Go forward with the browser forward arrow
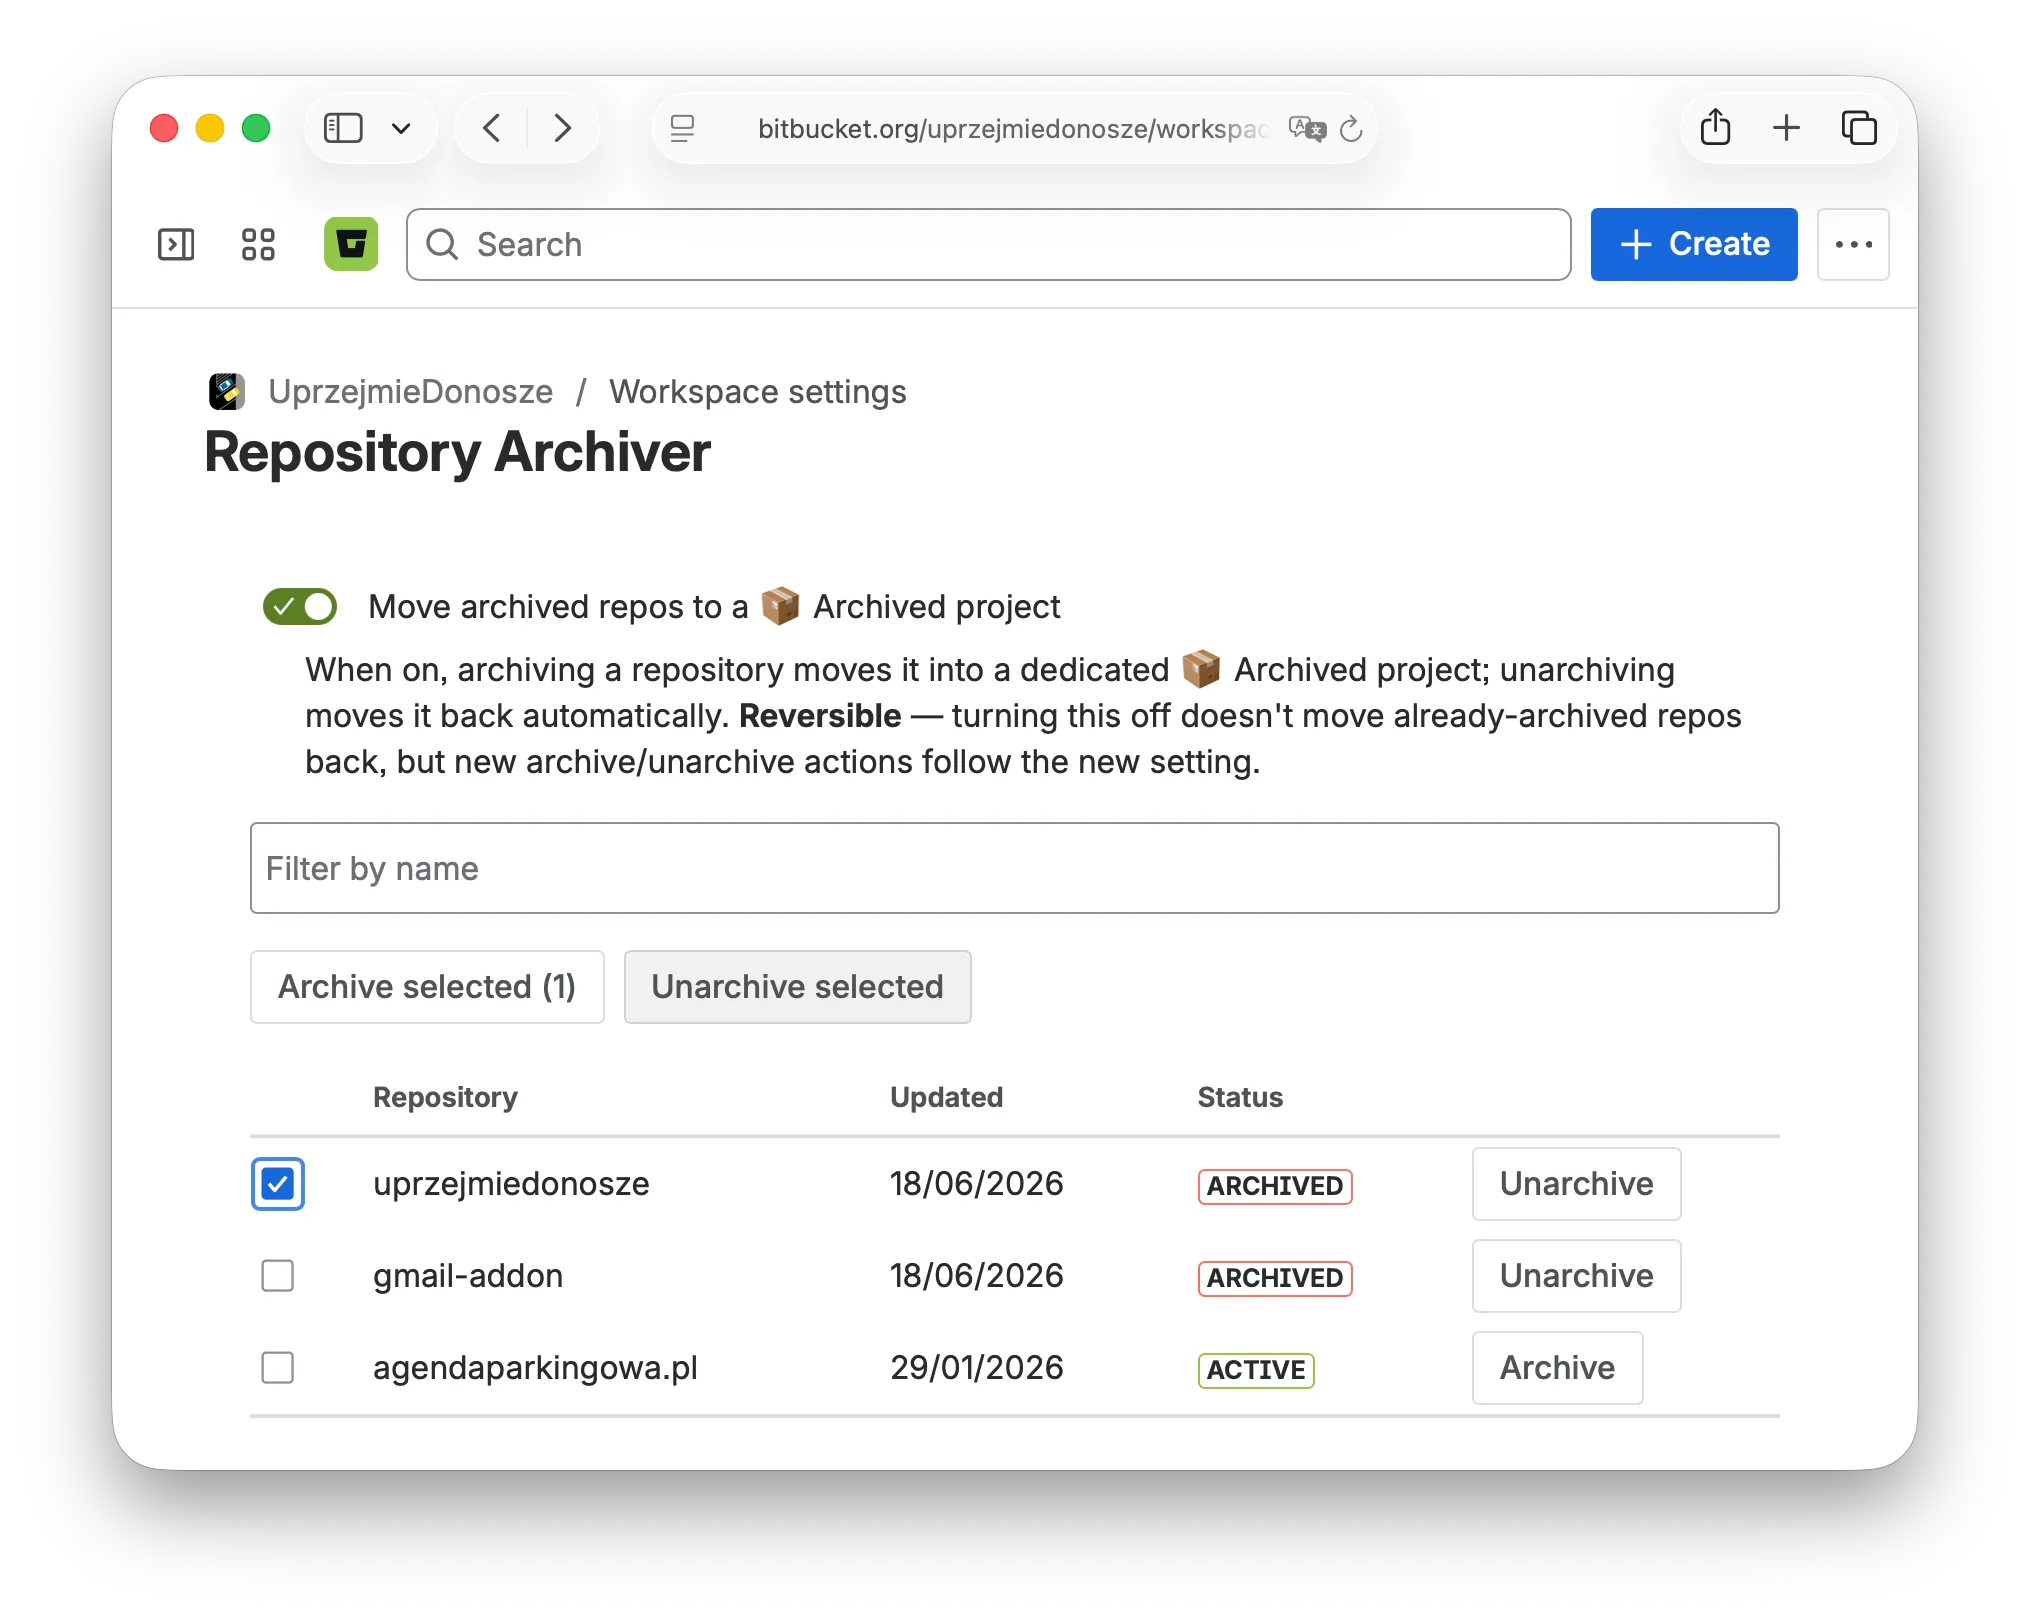The image size is (2030, 1618). tap(563, 128)
